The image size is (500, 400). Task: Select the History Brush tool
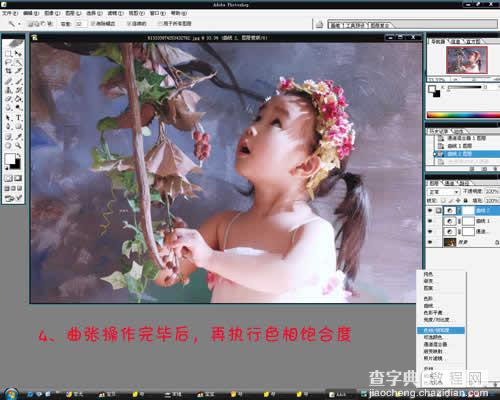18,90
